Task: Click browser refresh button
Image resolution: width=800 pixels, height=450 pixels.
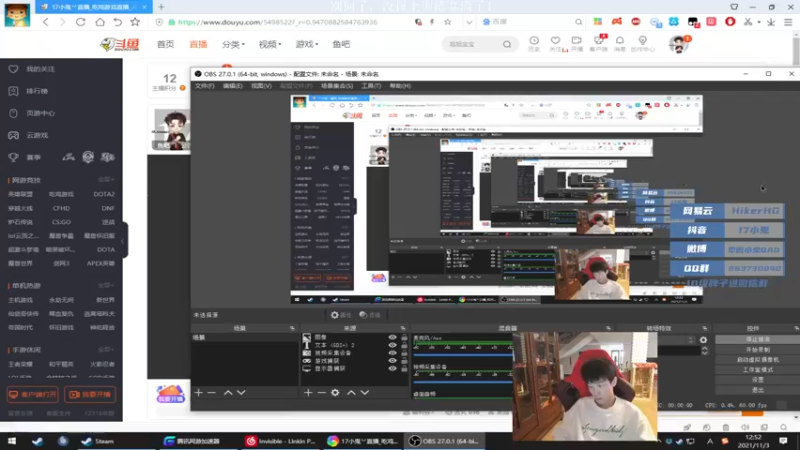Action: pyautogui.click(x=81, y=22)
